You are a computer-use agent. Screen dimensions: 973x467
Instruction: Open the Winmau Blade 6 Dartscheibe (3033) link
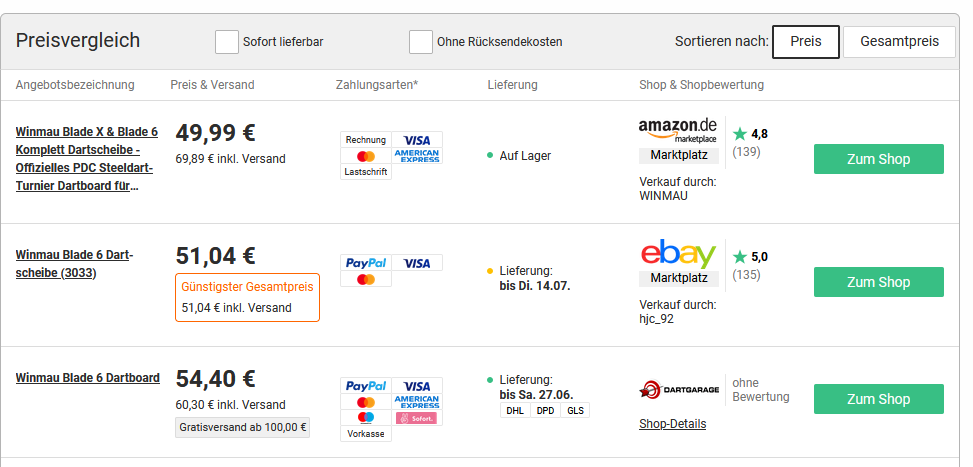(74, 264)
